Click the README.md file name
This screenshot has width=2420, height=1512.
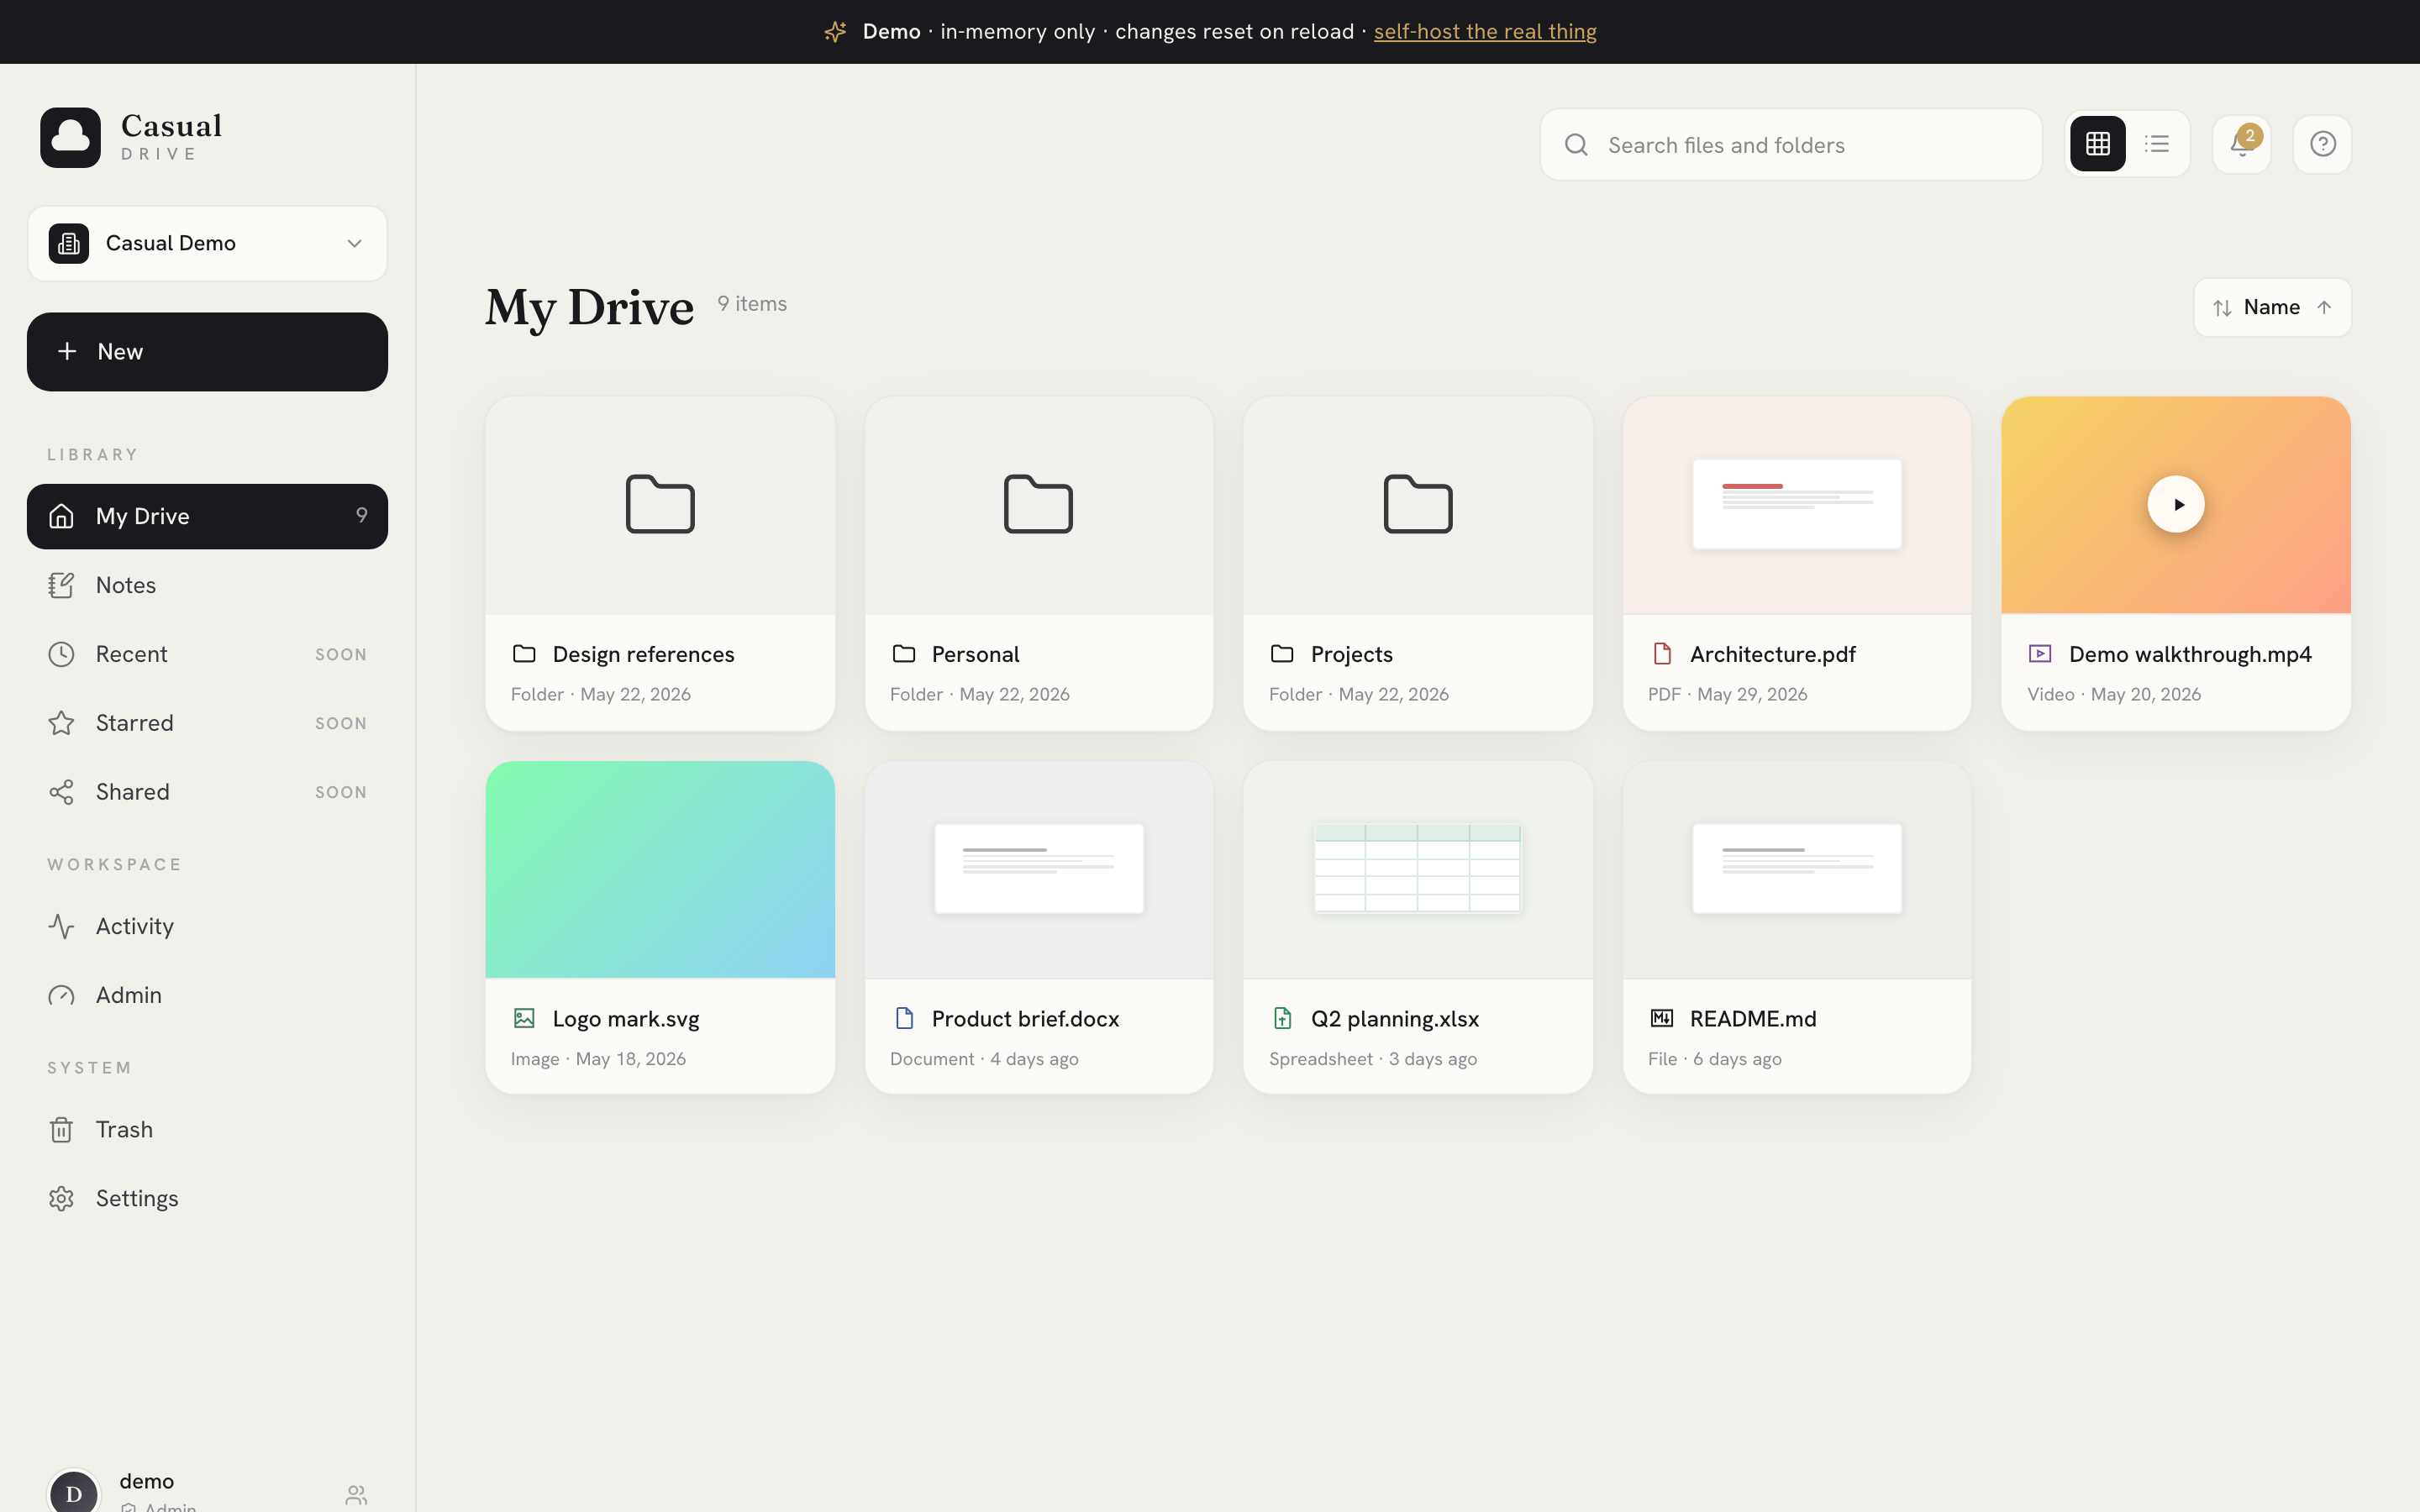tap(1752, 1019)
